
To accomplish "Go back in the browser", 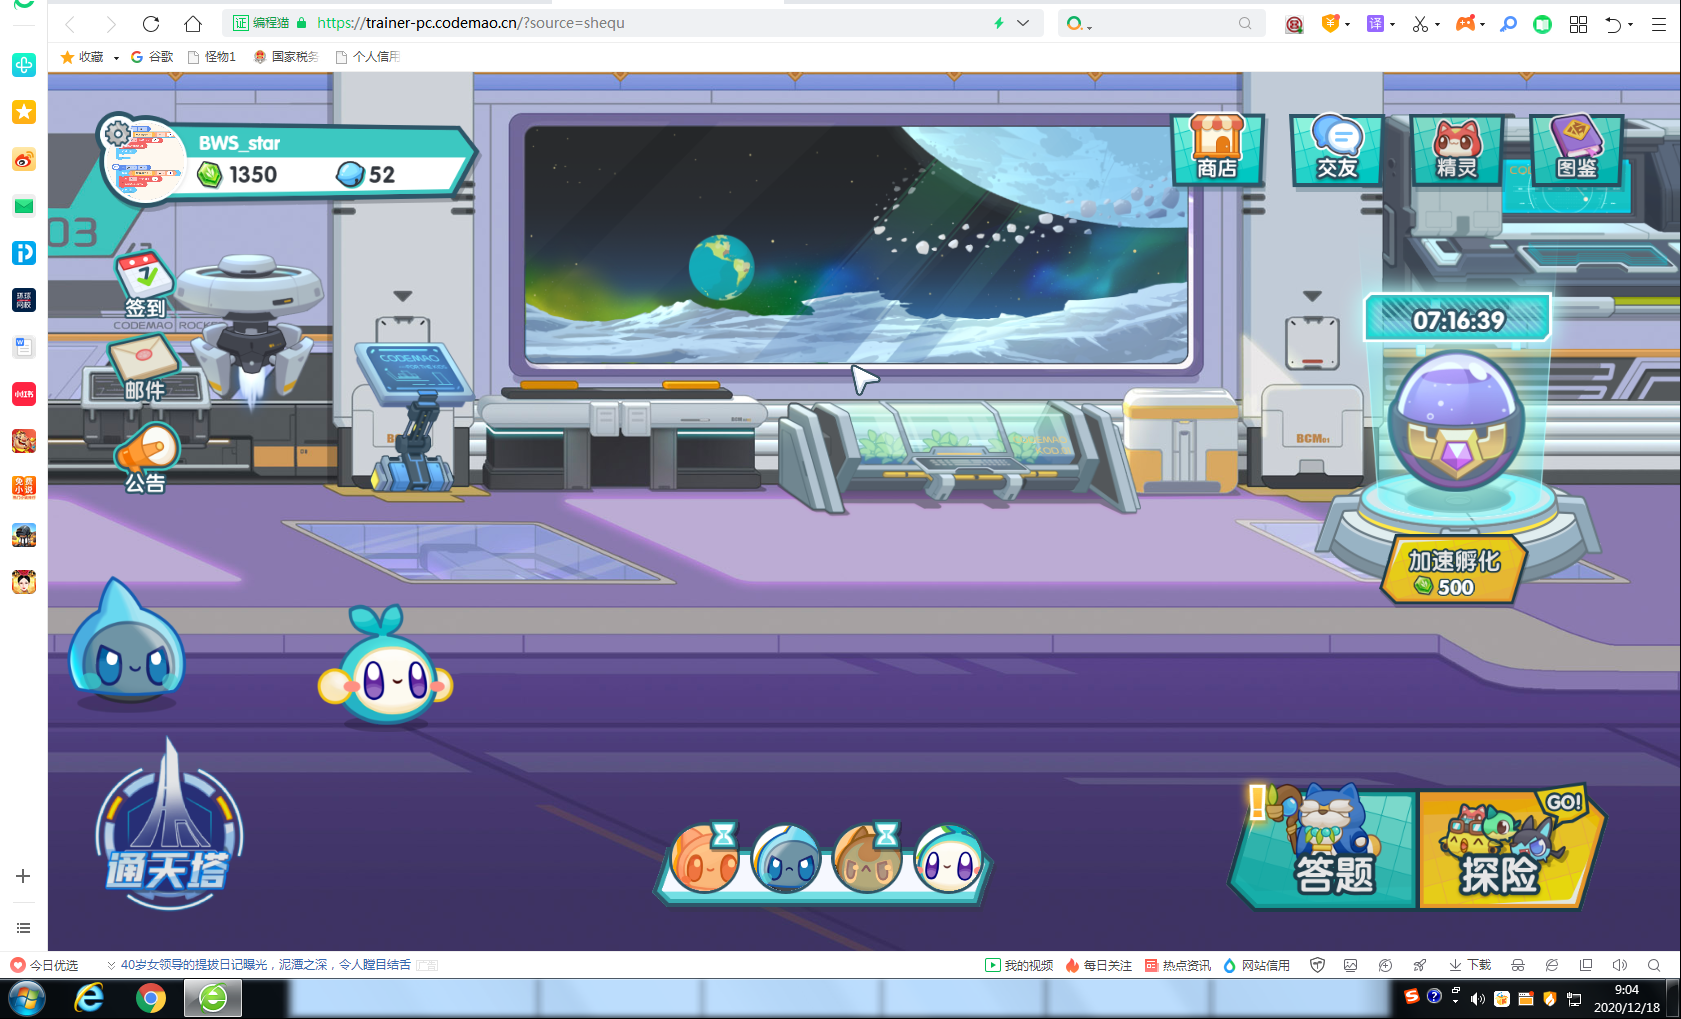I will (70, 23).
